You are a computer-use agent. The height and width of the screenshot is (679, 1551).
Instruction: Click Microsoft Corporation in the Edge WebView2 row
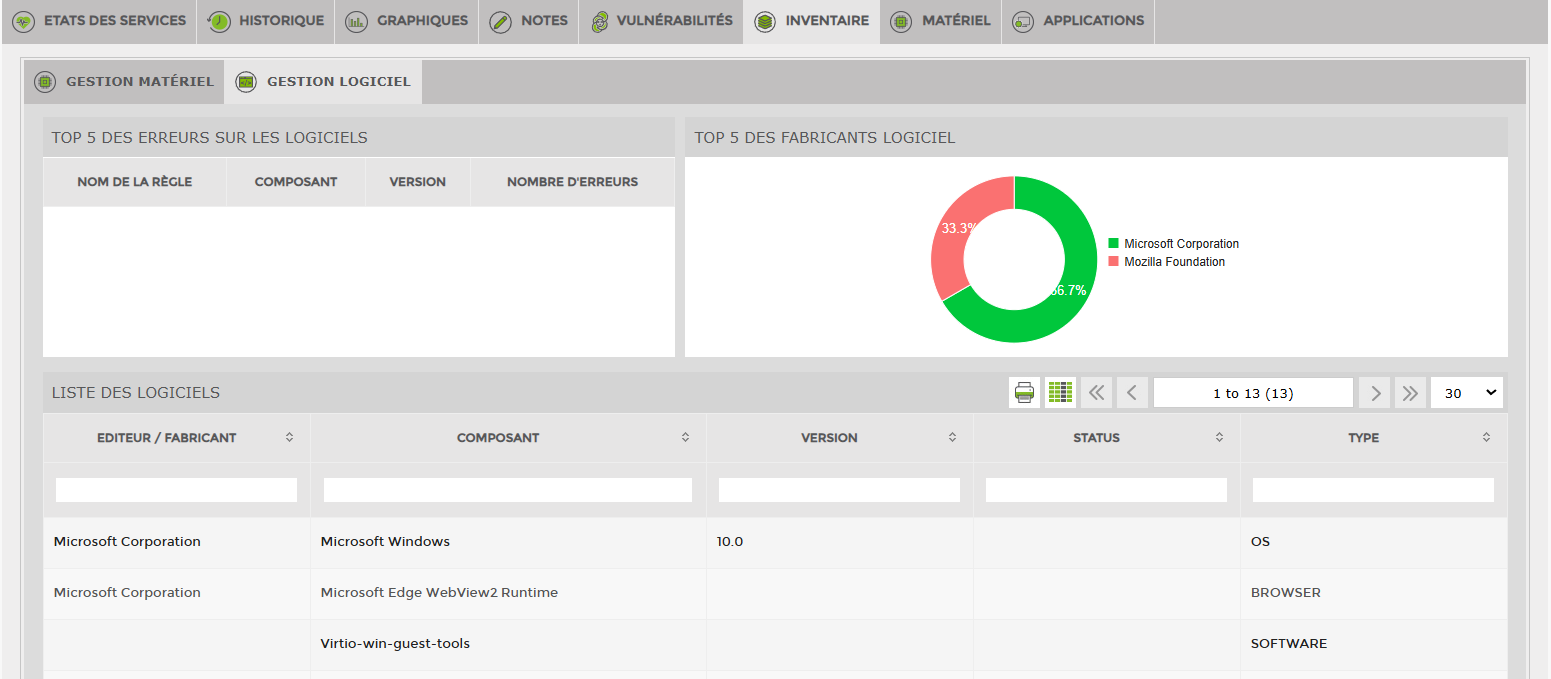click(x=127, y=593)
